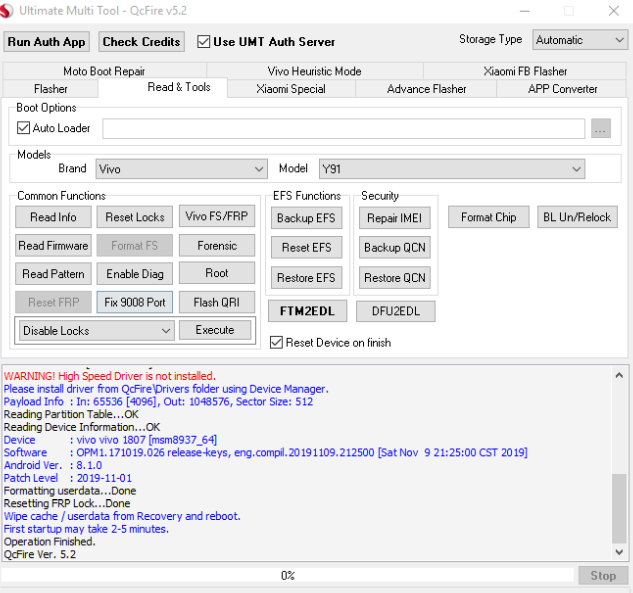Click the Execute button
This screenshot has height=593, width=633.
point(215,330)
